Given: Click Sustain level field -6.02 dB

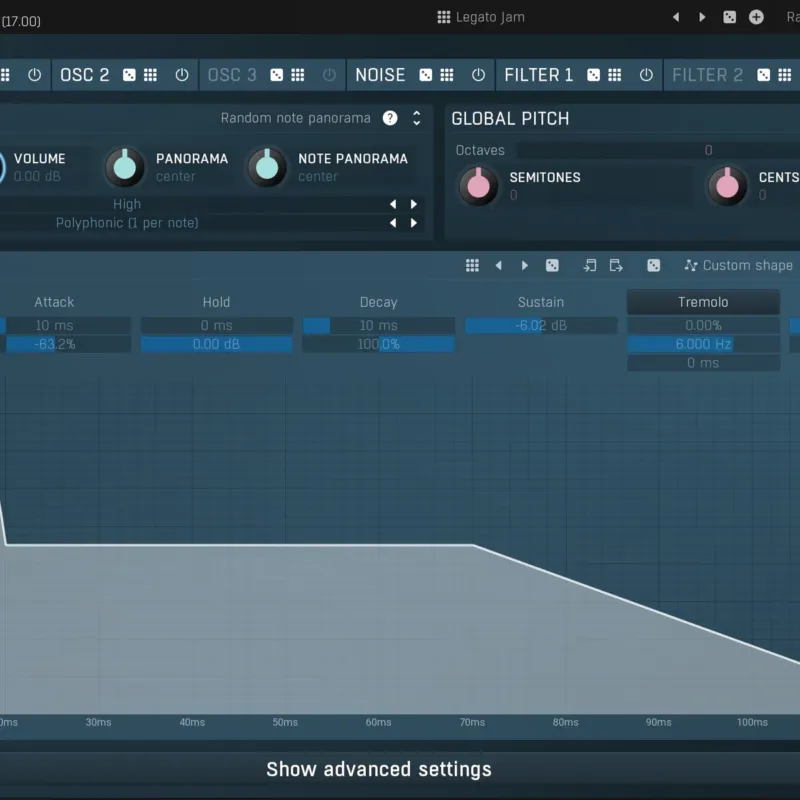Looking at the screenshot, I should pos(541,326).
